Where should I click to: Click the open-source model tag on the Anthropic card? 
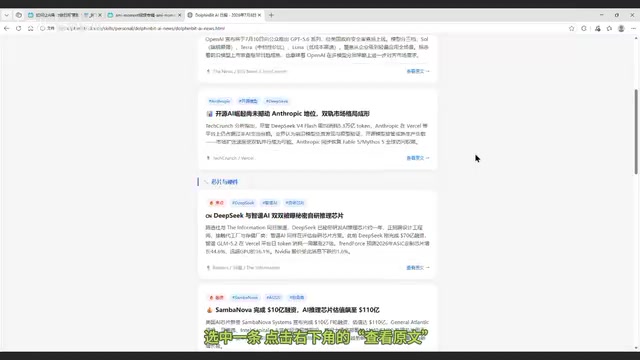pyautogui.click(x=248, y=101)
